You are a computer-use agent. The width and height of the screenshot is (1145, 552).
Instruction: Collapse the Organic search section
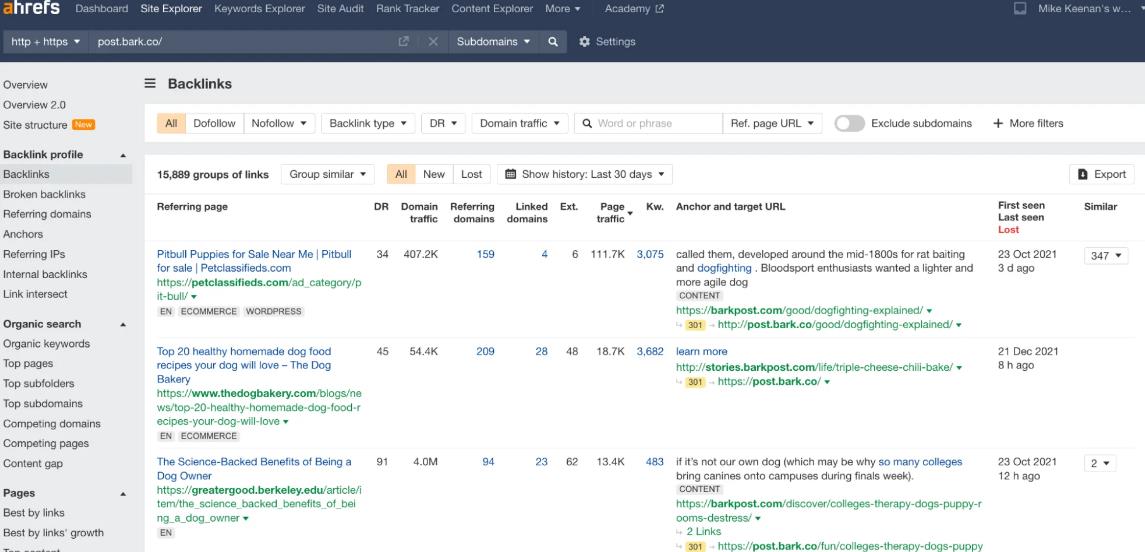(123, 324)
